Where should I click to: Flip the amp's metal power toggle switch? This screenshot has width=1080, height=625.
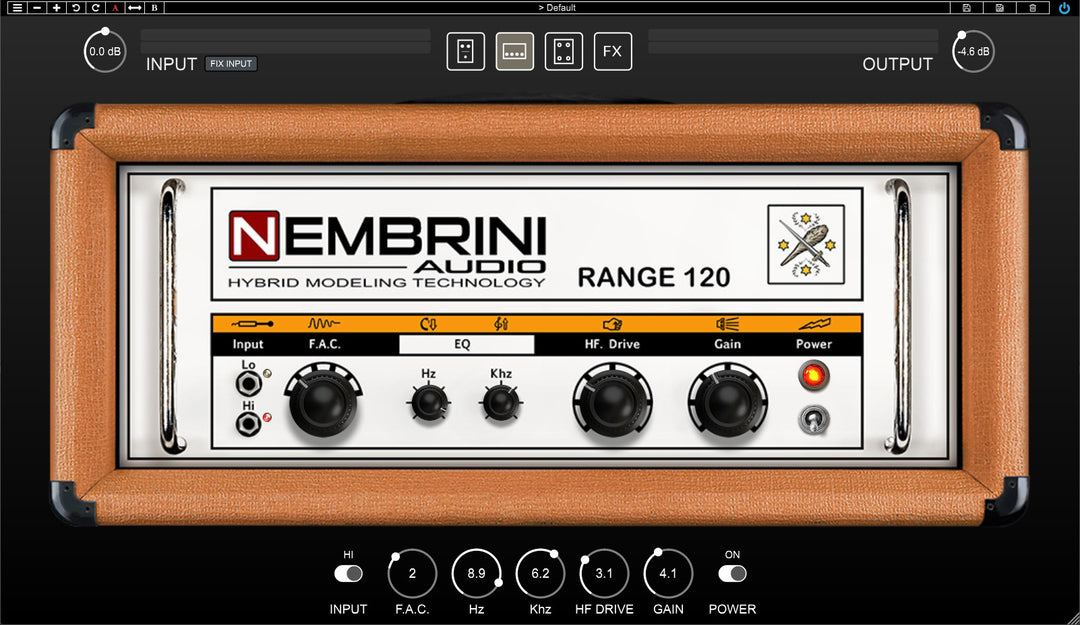click(x=813, y=419)
